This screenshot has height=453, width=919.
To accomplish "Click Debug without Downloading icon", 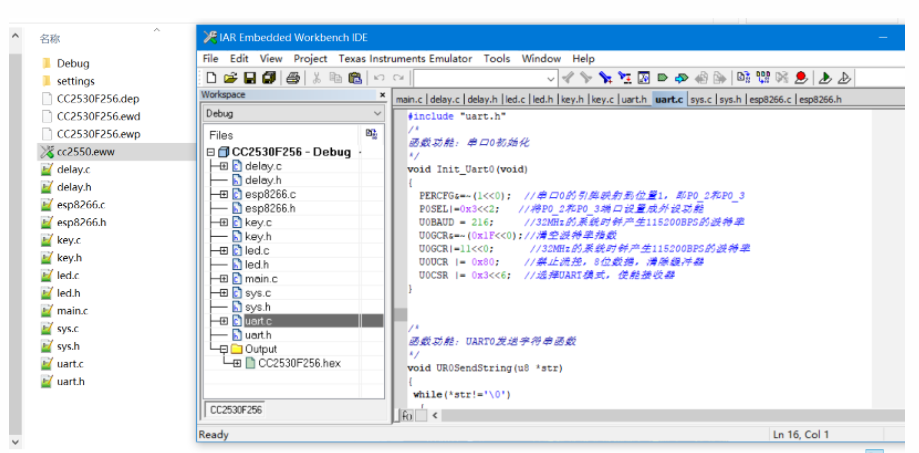I will (844, 77).
